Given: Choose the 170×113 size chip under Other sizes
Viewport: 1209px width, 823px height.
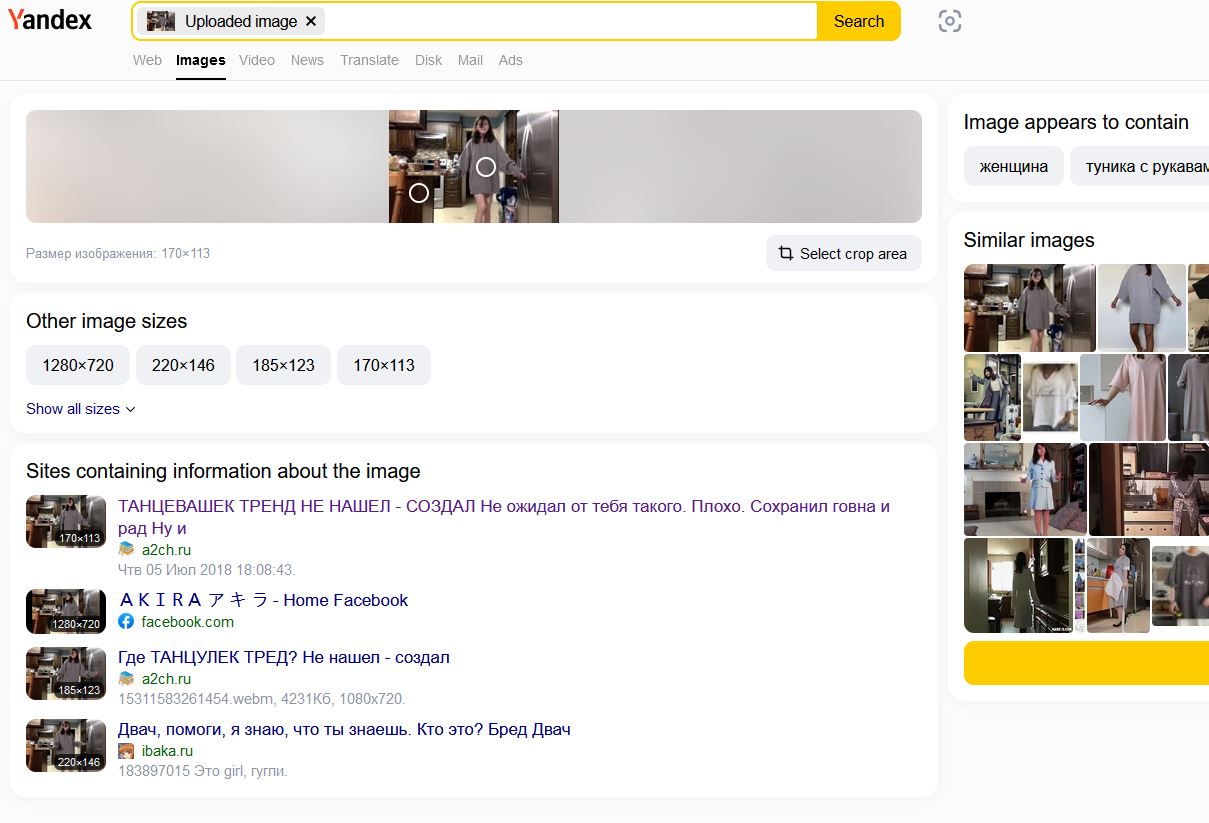Looking at the screenshot, I should [384, 365].
